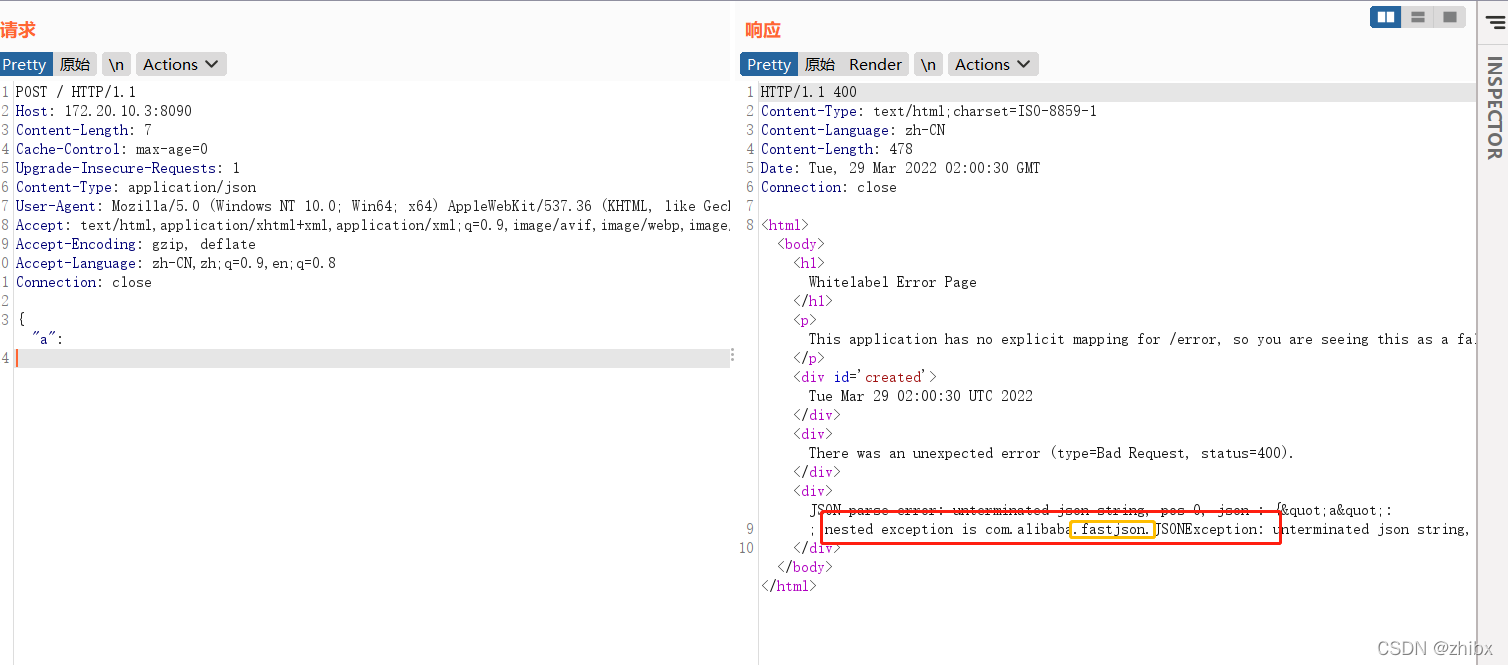Switch to combined tabbed layout view icon
1508x665 pixels.
tap(1449, 17)
